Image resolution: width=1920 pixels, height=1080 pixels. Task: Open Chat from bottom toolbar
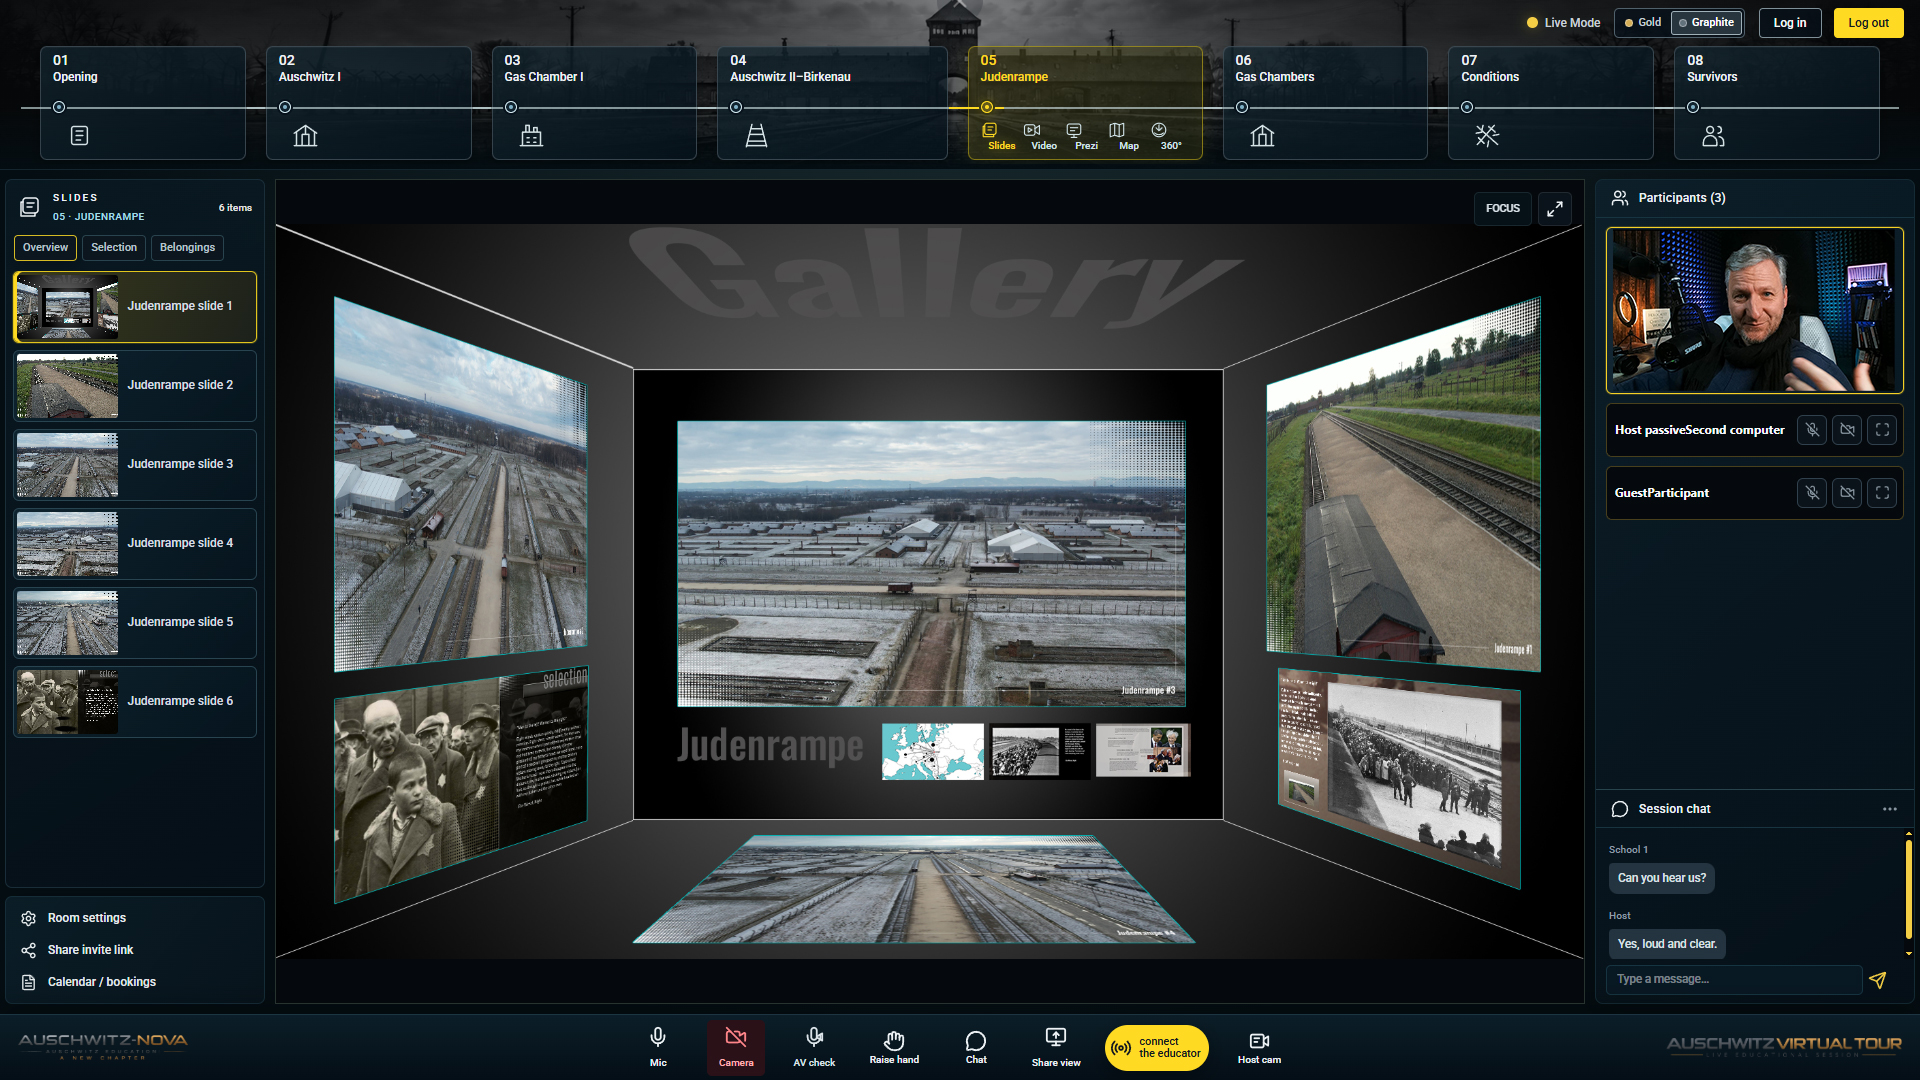point(976,1047)
